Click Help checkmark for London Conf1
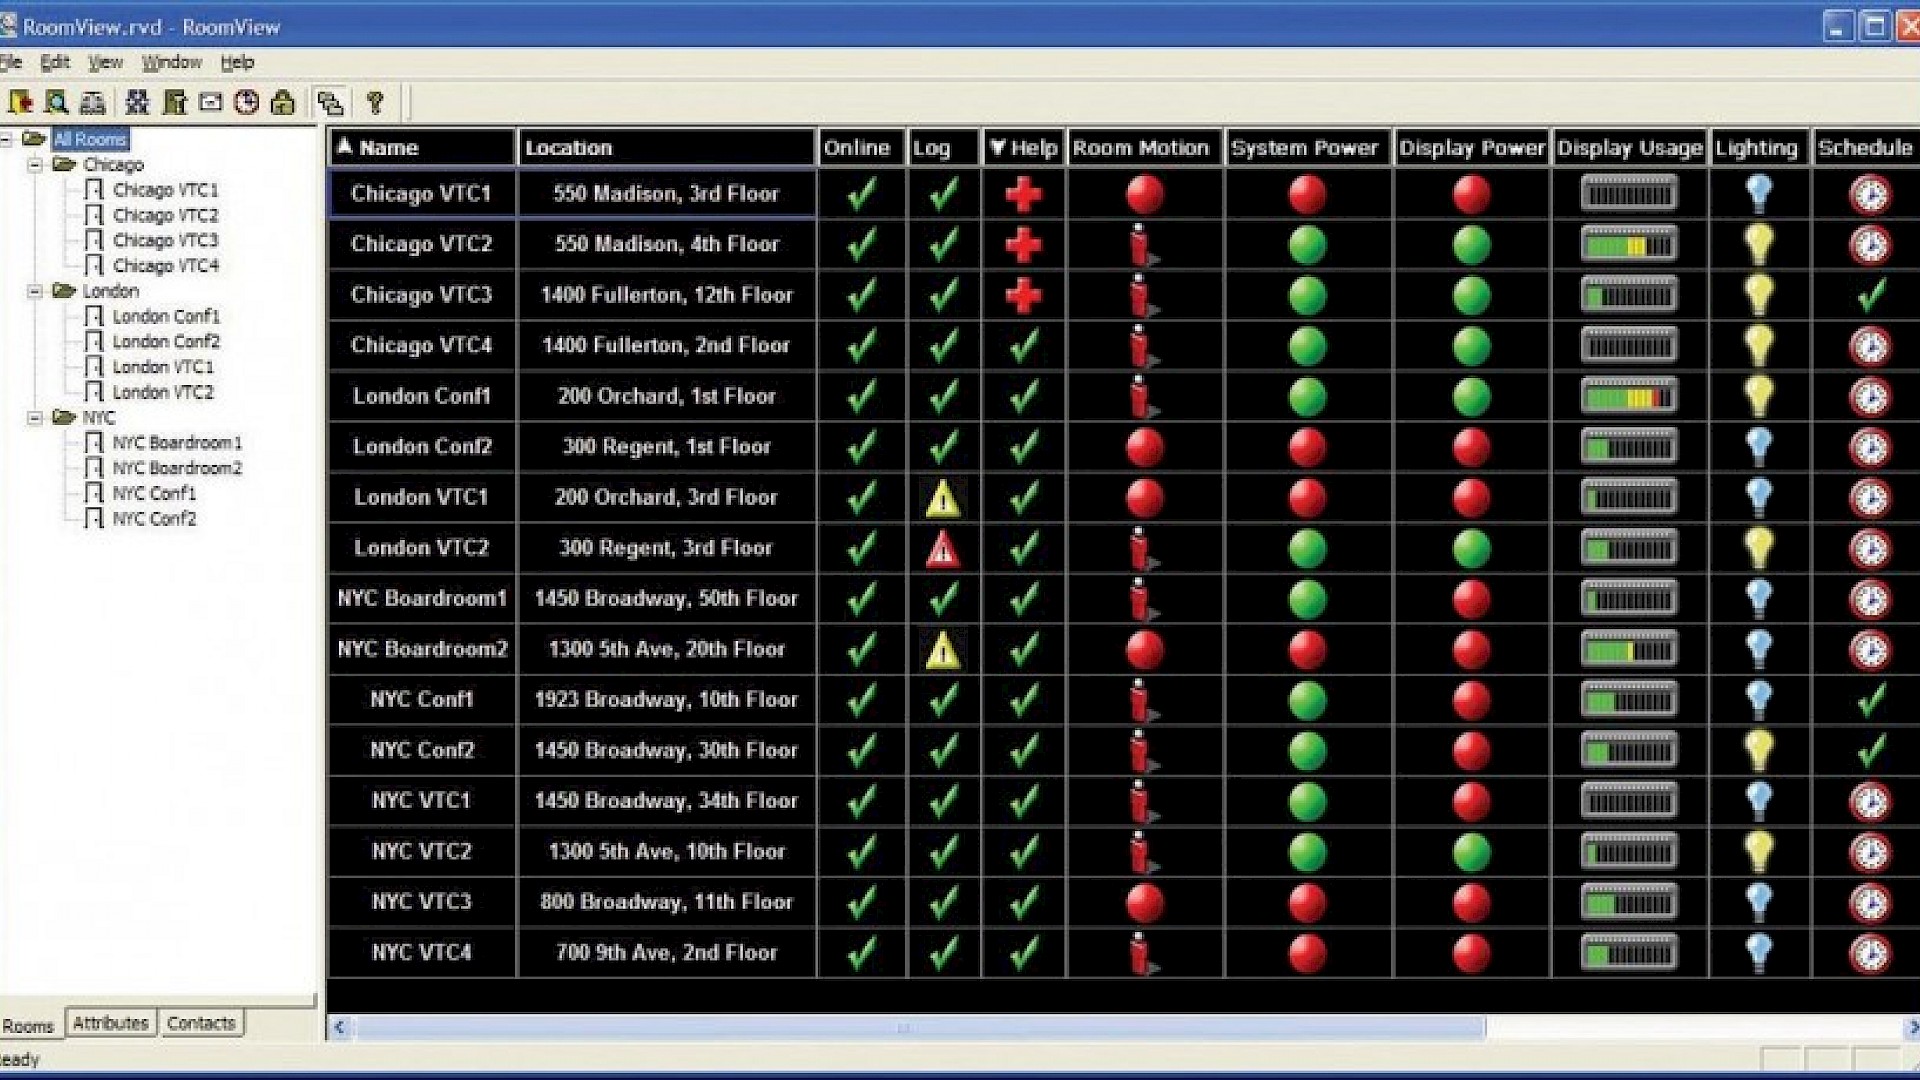The height and width of the screenshot is (1080, 1920). pyautogui.click(x=1023, y=396)
